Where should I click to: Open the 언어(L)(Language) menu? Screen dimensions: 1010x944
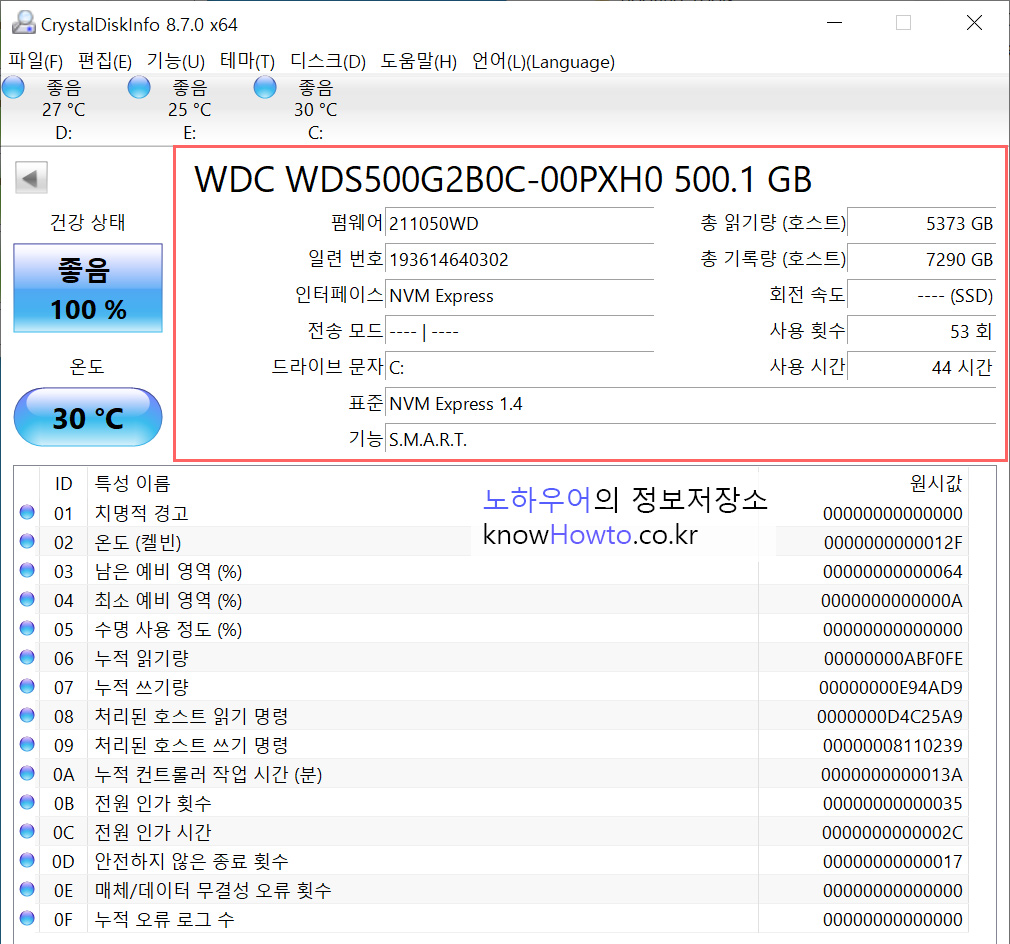tap(543, 61)
